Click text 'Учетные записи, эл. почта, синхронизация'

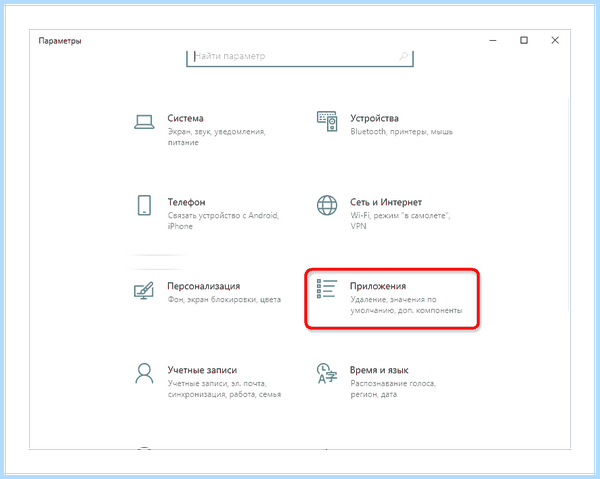tap(224, 389)
